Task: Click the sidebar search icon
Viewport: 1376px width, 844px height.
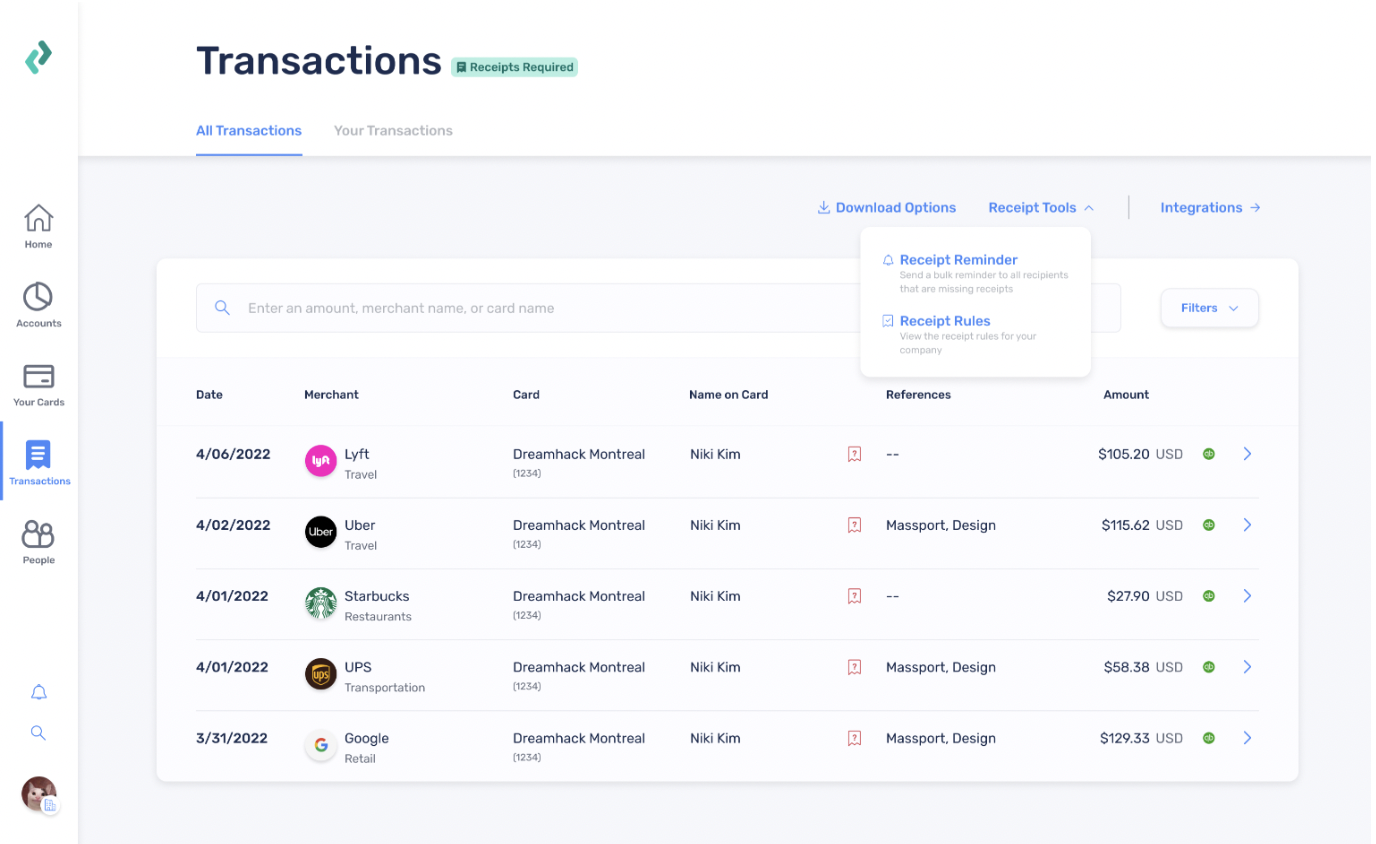Action: [x=38, y=732]
